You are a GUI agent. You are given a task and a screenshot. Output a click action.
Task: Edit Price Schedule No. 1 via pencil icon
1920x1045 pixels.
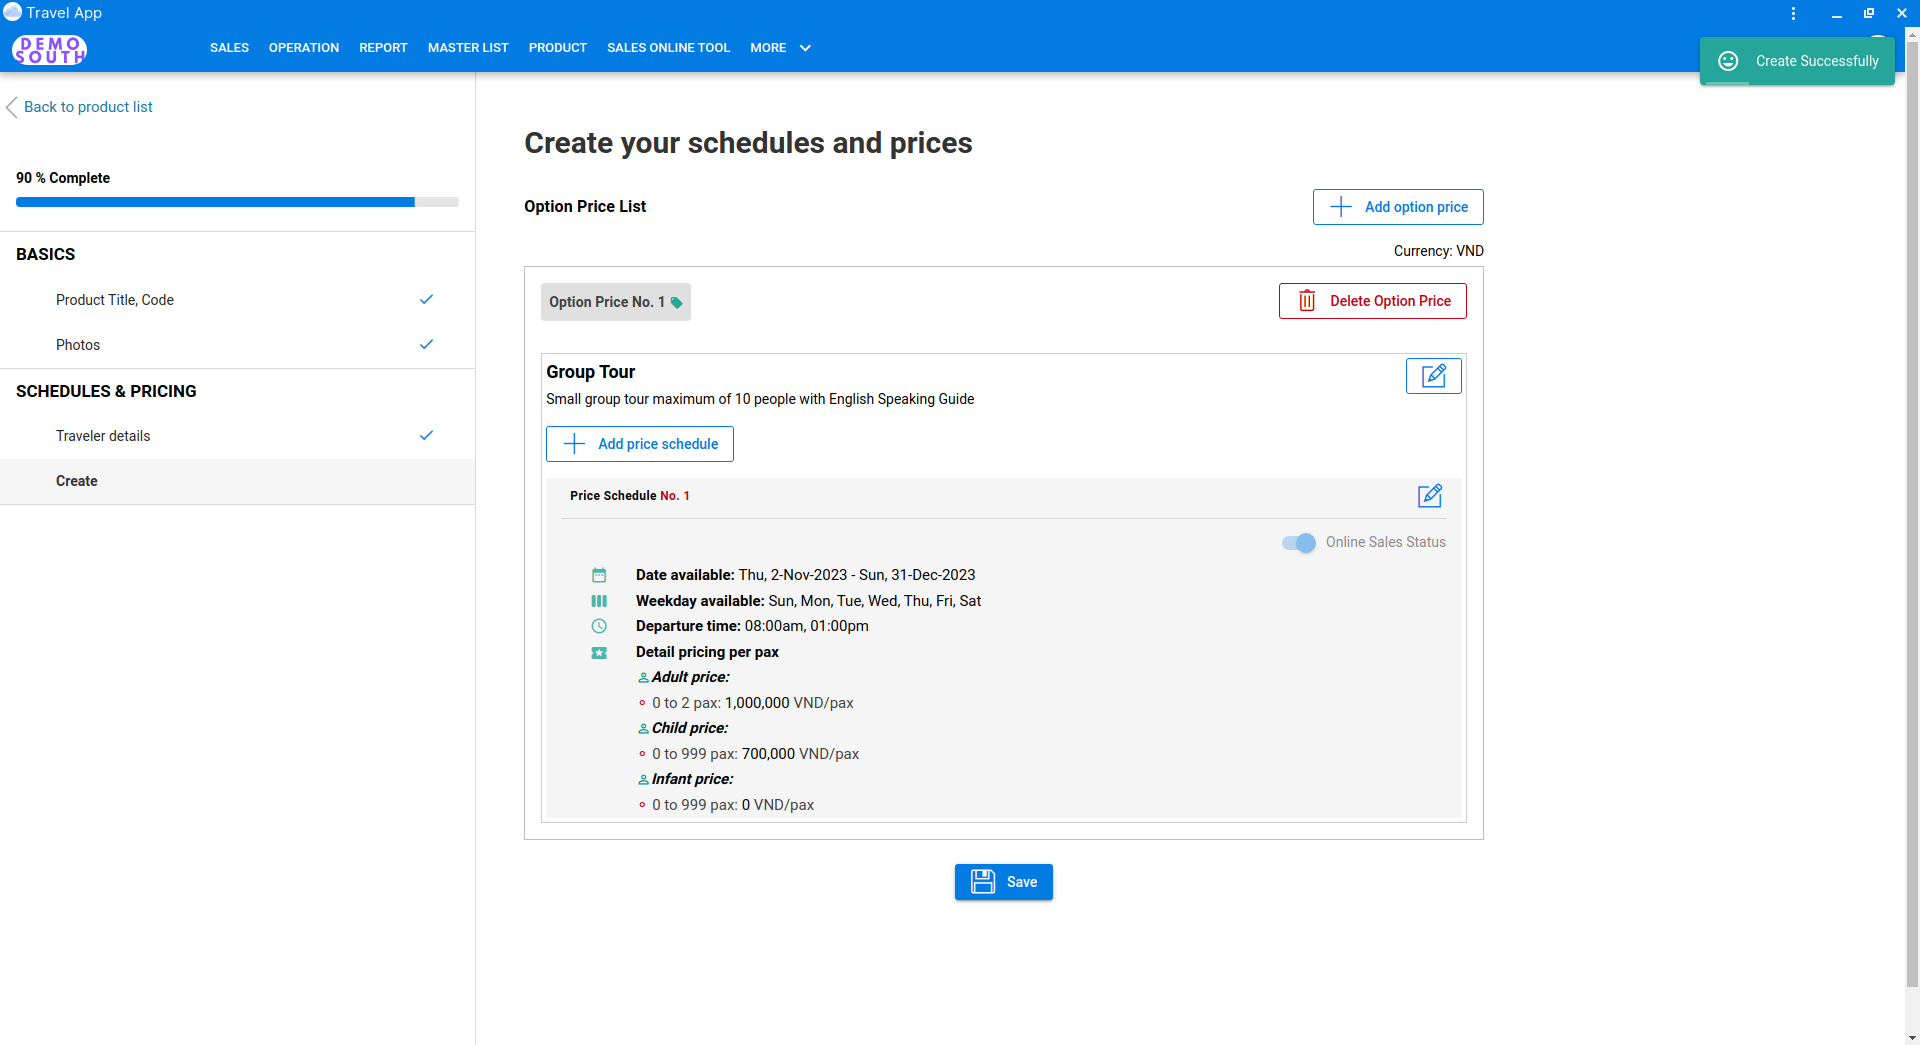click(1429, 496)
